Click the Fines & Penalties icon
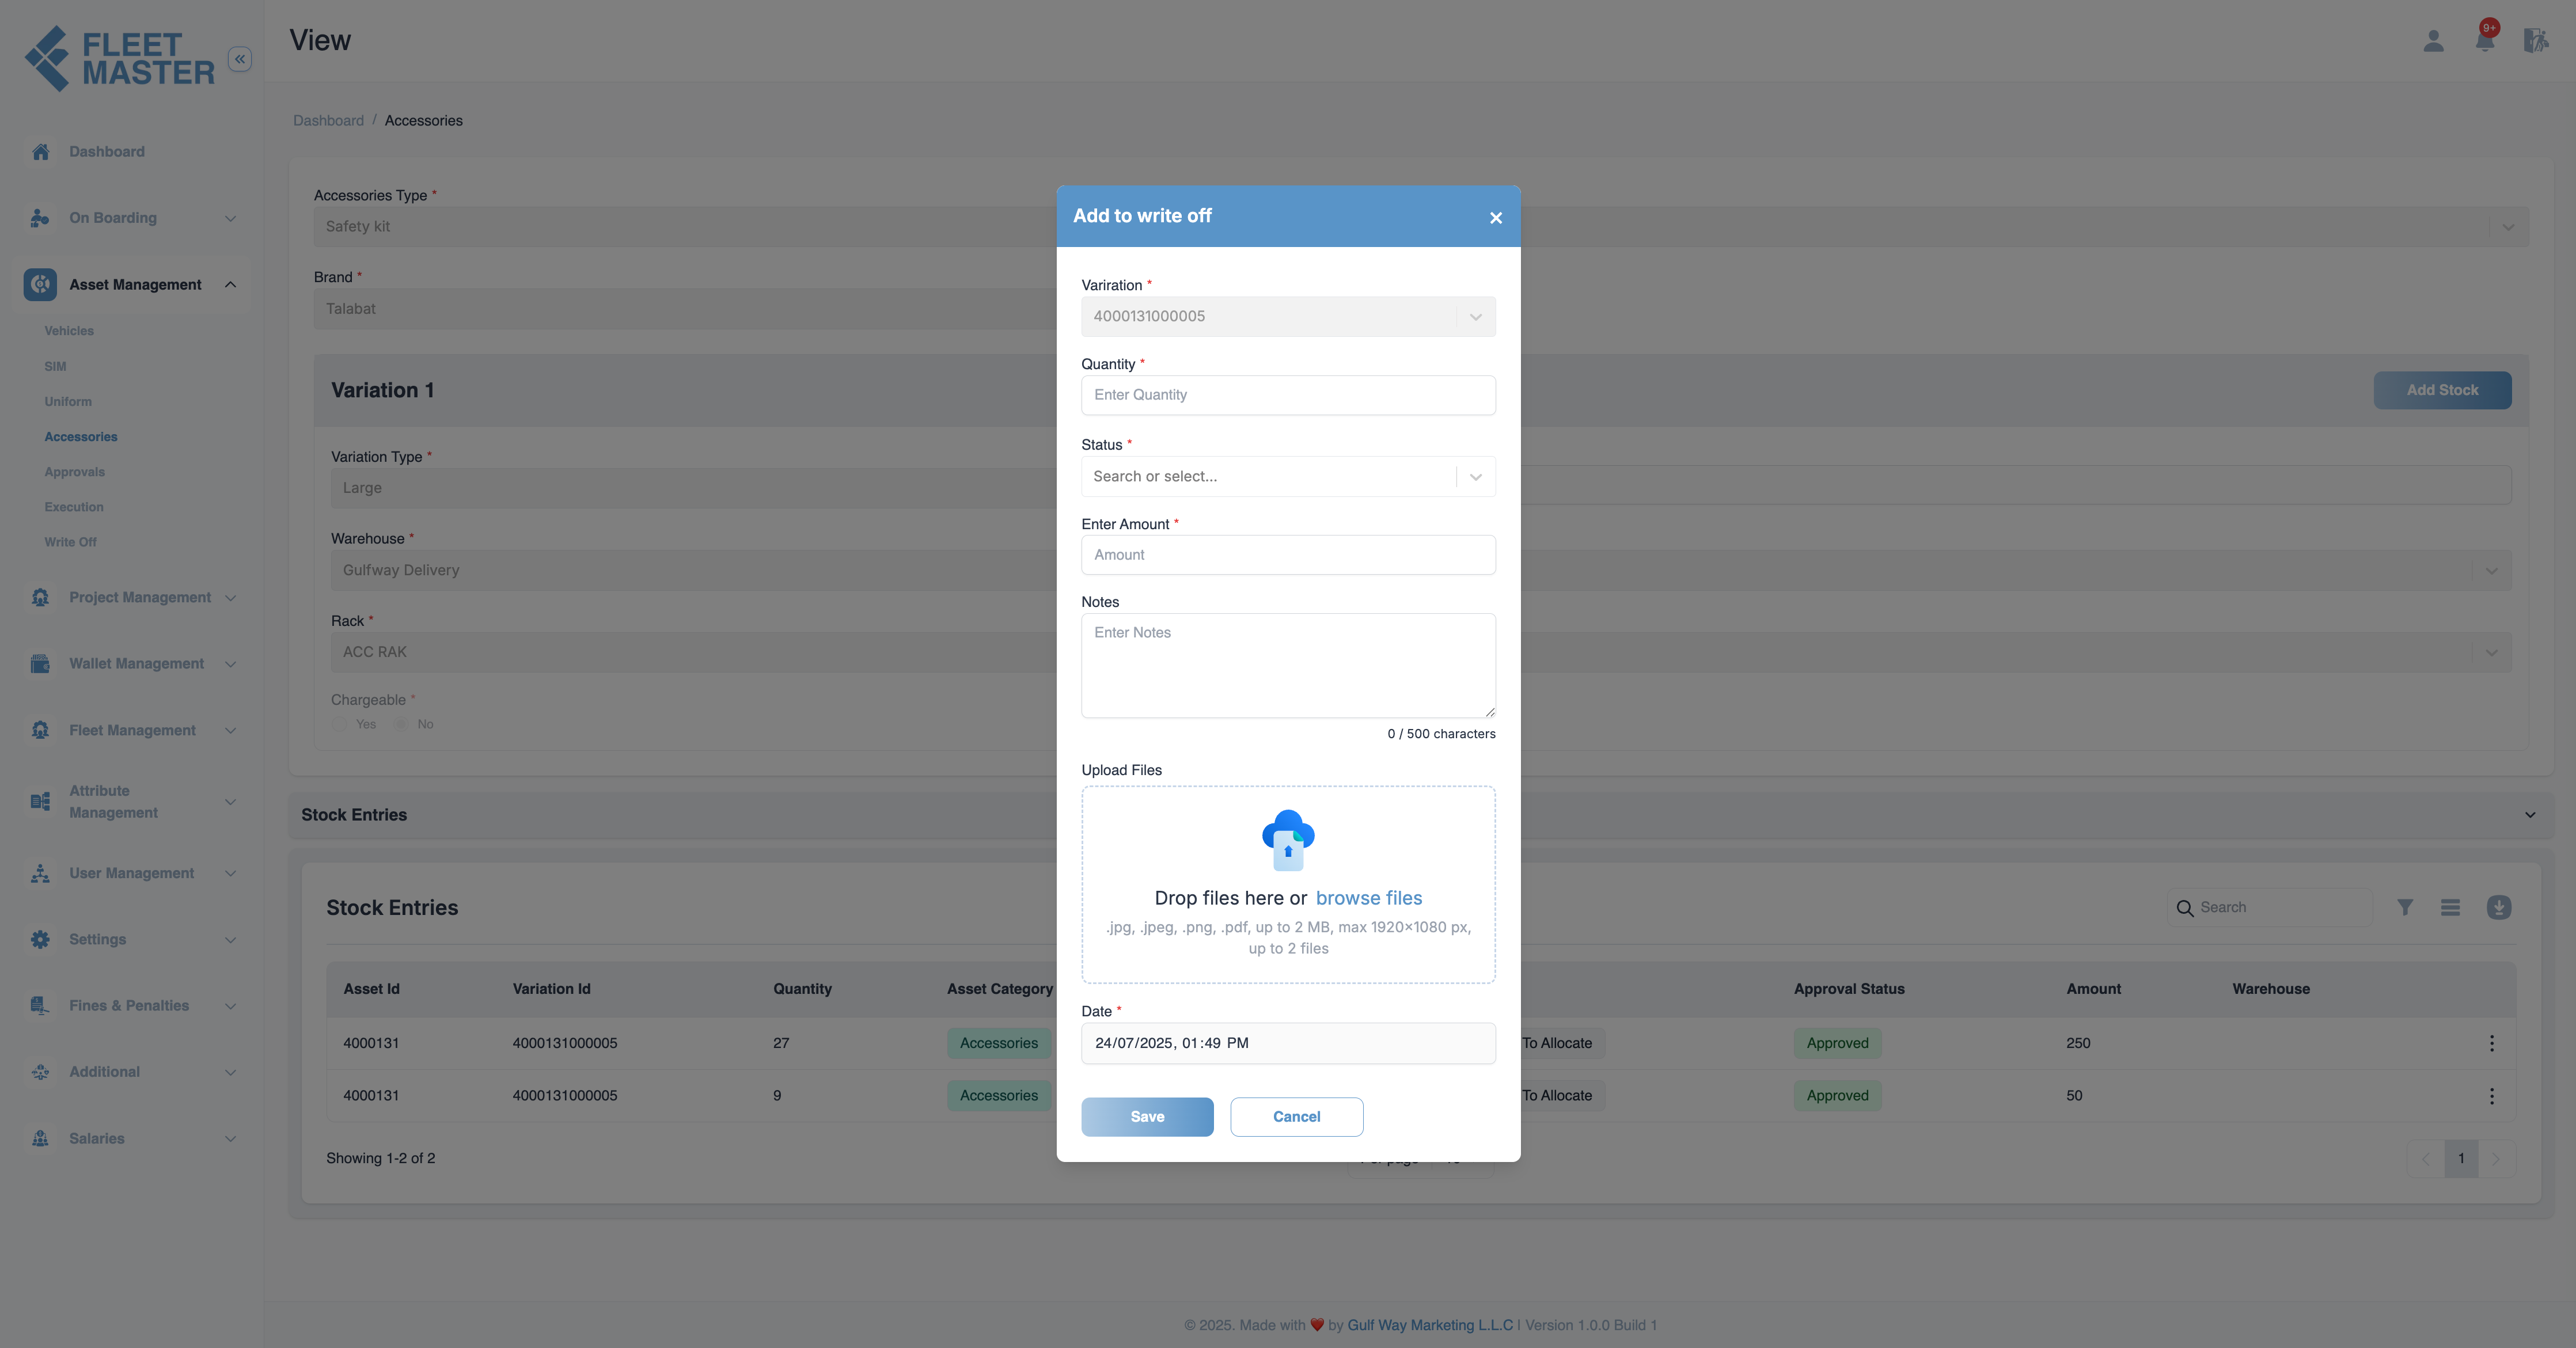Viewport: 2576px width, 1348px height. pos(40,1006)
